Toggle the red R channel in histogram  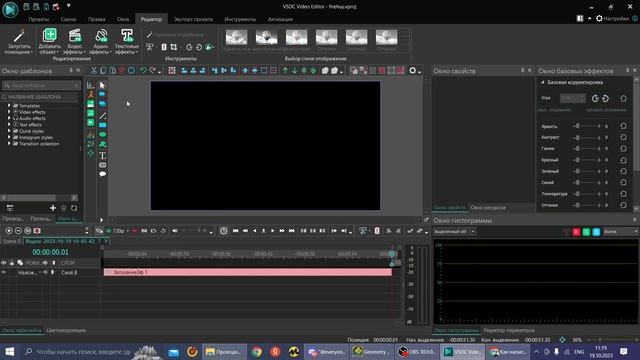[576, 232]
